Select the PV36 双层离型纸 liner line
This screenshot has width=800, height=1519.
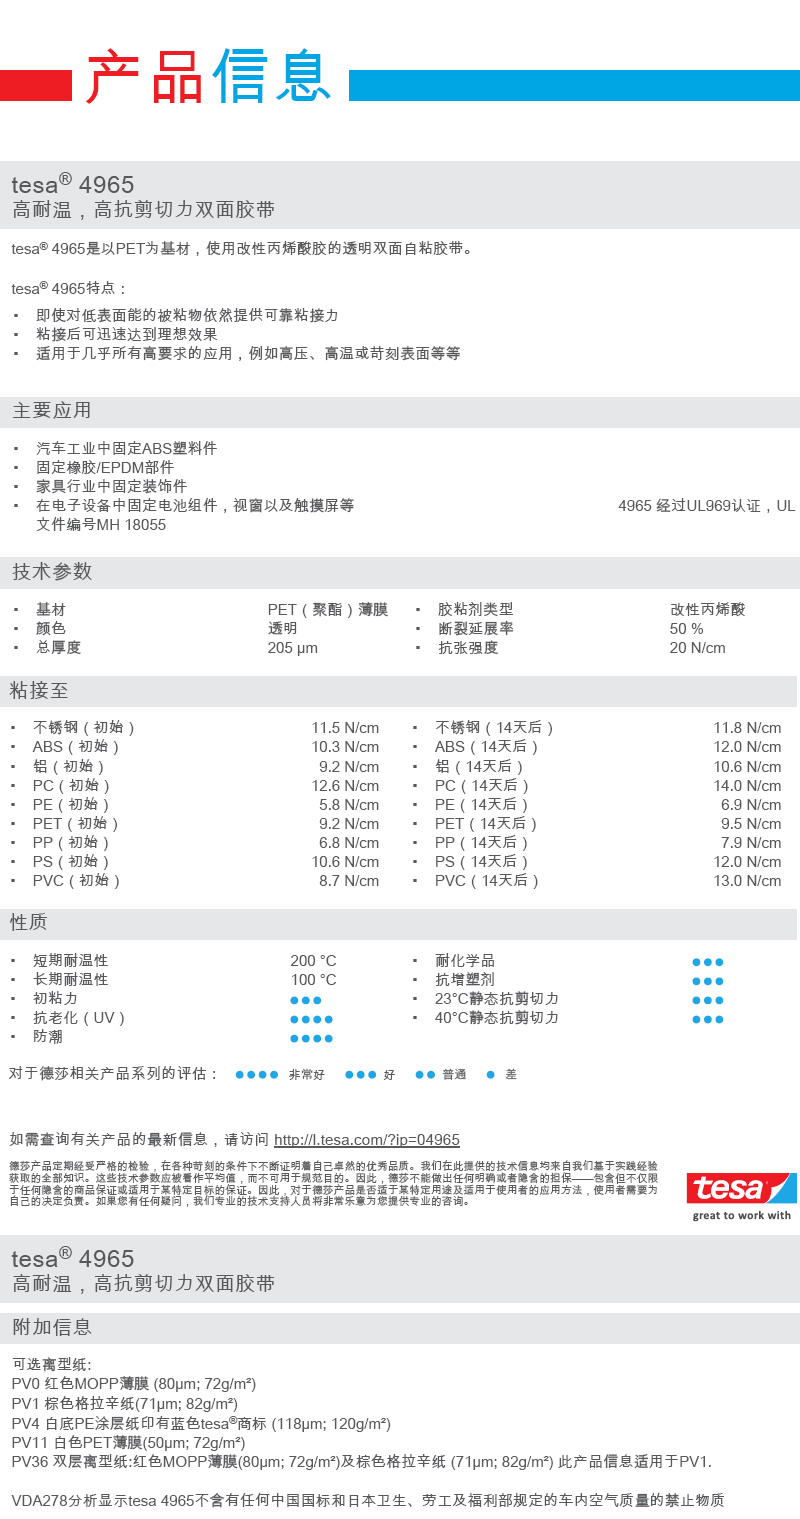pyautogui.click(x=362, y=1462)
